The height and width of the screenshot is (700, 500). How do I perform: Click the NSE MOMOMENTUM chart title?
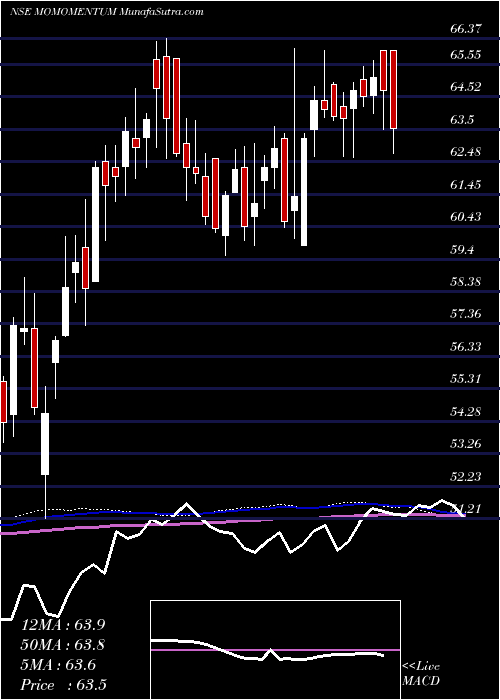click(x=64, y=12)
